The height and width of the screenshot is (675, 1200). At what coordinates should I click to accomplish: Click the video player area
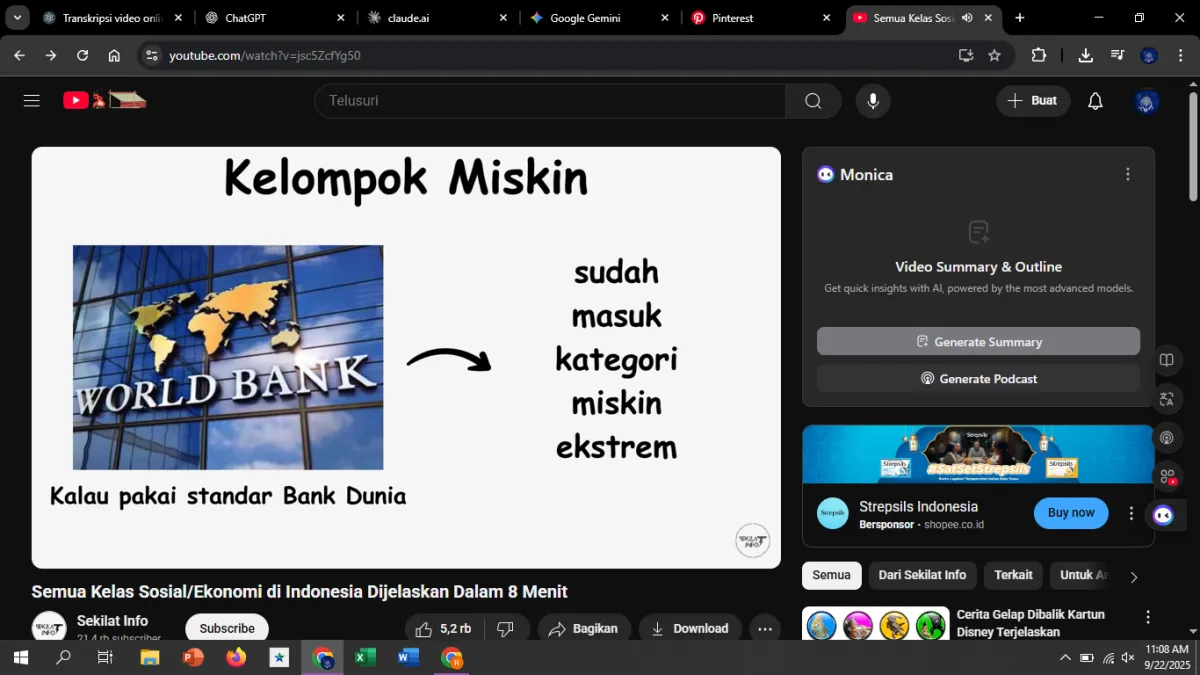[x=406, y=358]
